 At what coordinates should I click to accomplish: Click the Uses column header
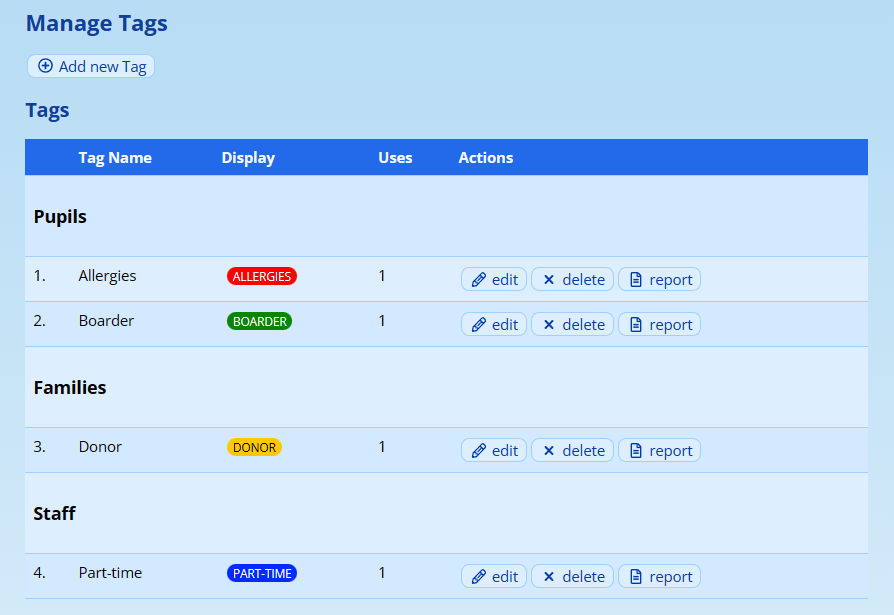click(x=395, y=158)
